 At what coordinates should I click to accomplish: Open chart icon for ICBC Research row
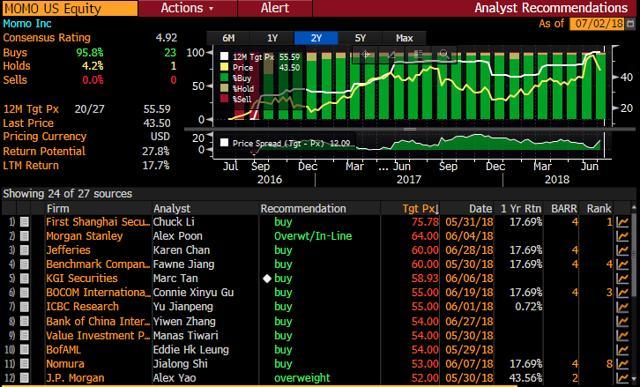(622, 307)
